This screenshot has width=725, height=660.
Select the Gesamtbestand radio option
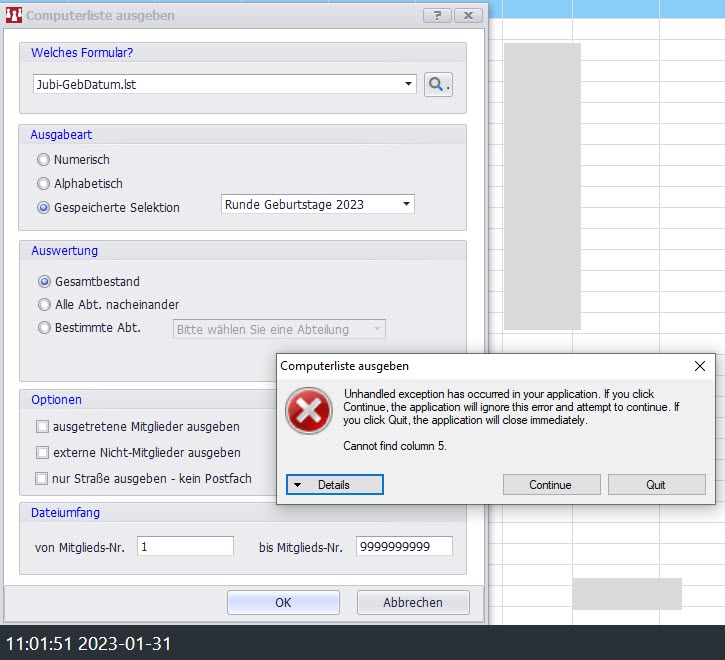pyautogui.click(x=44, y=282)
